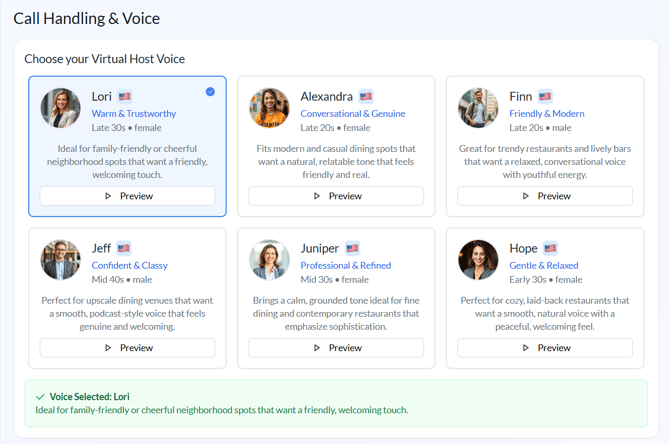This screenshot has height=444, width=670.
Task: Click the US flag icon beside Lori
Action: [x=125, y=97]
